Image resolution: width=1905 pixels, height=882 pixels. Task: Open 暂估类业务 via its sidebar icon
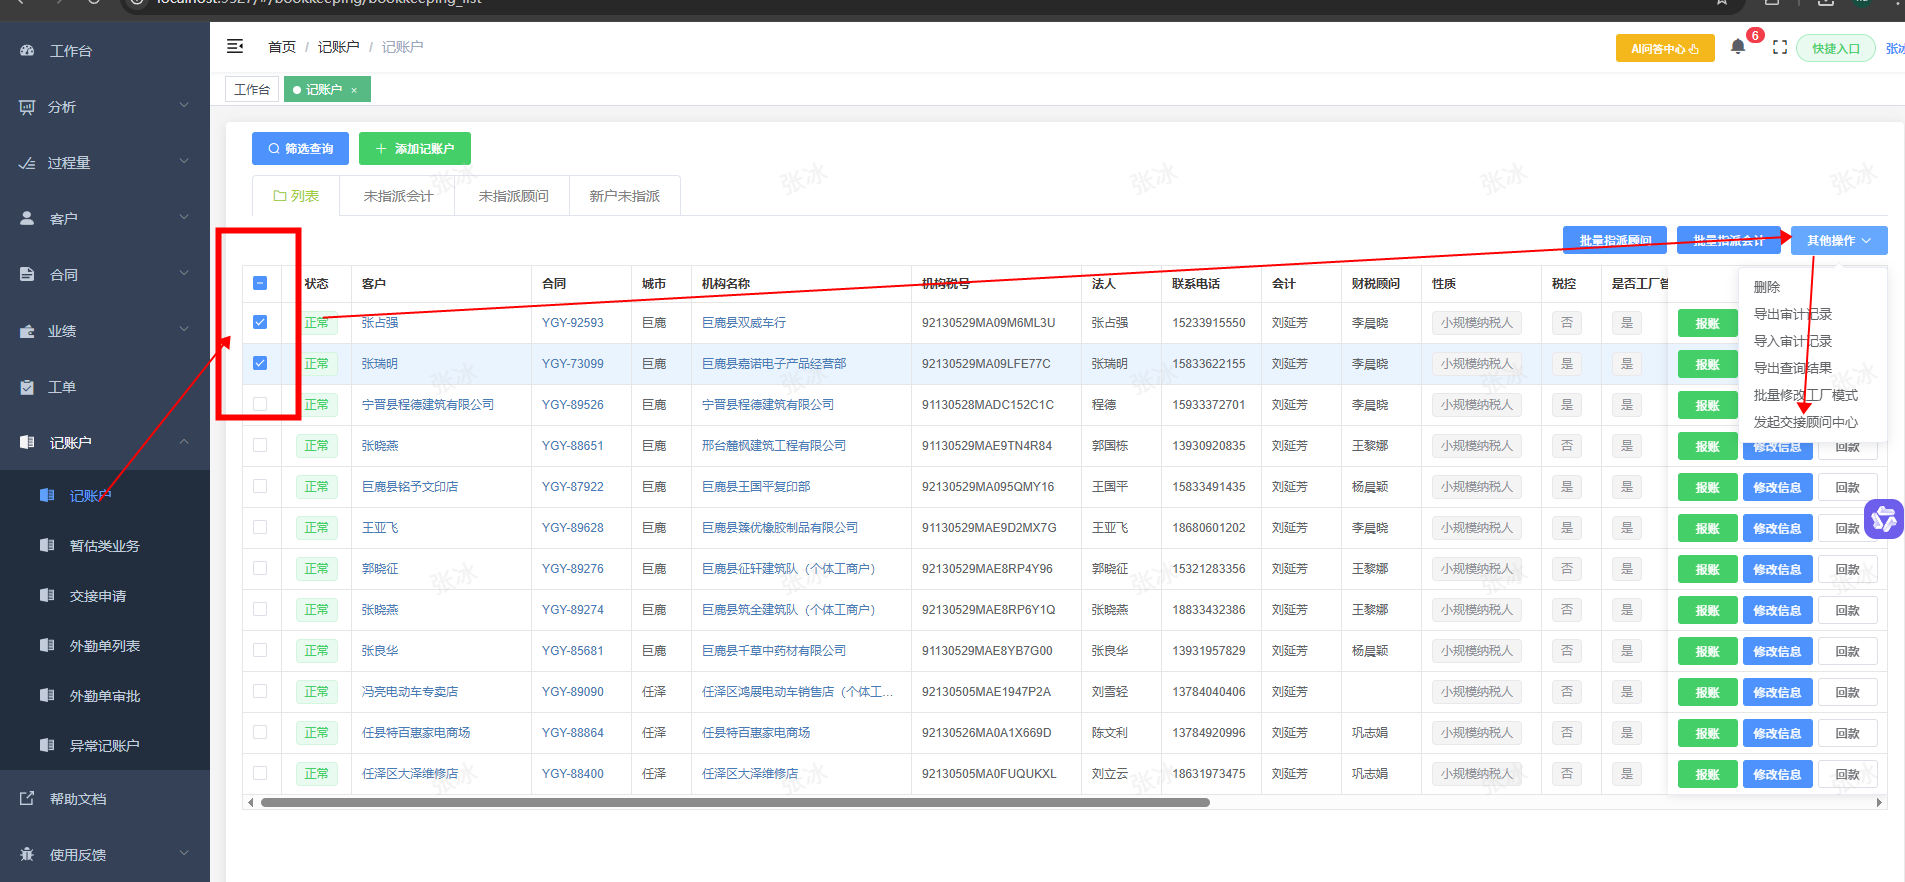[x=47, y=545]
